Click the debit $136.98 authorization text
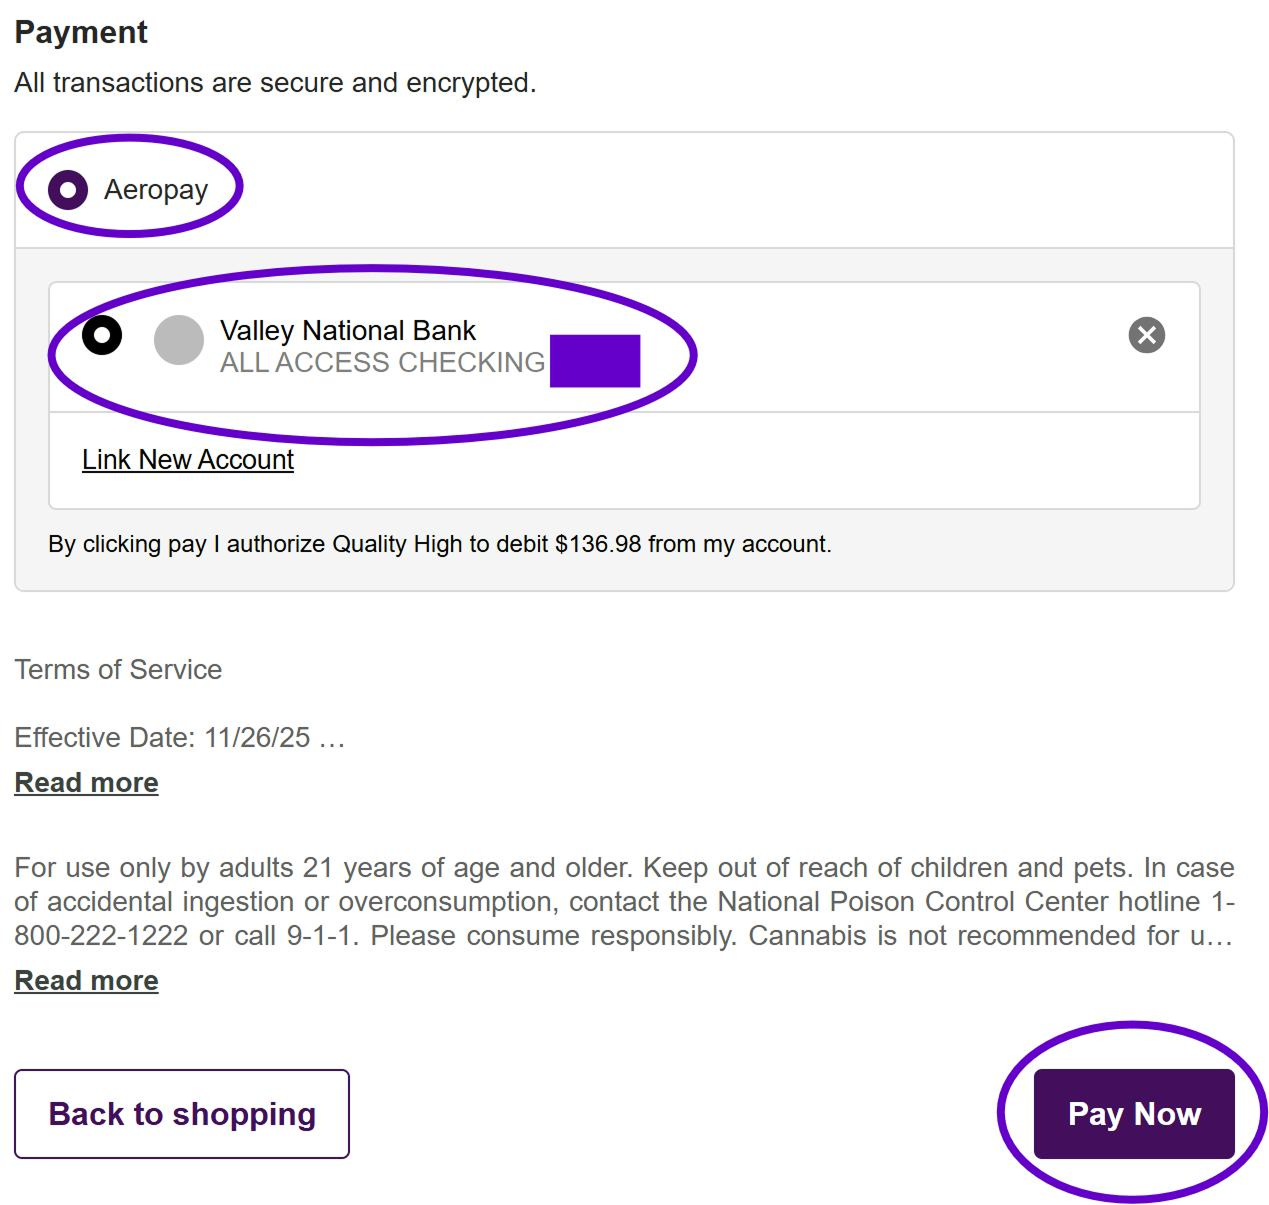1269x1205 pixels. 440,544
